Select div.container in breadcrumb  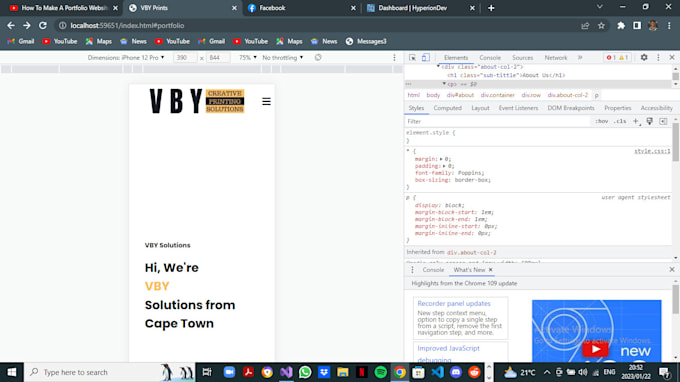tap(497, 95)
